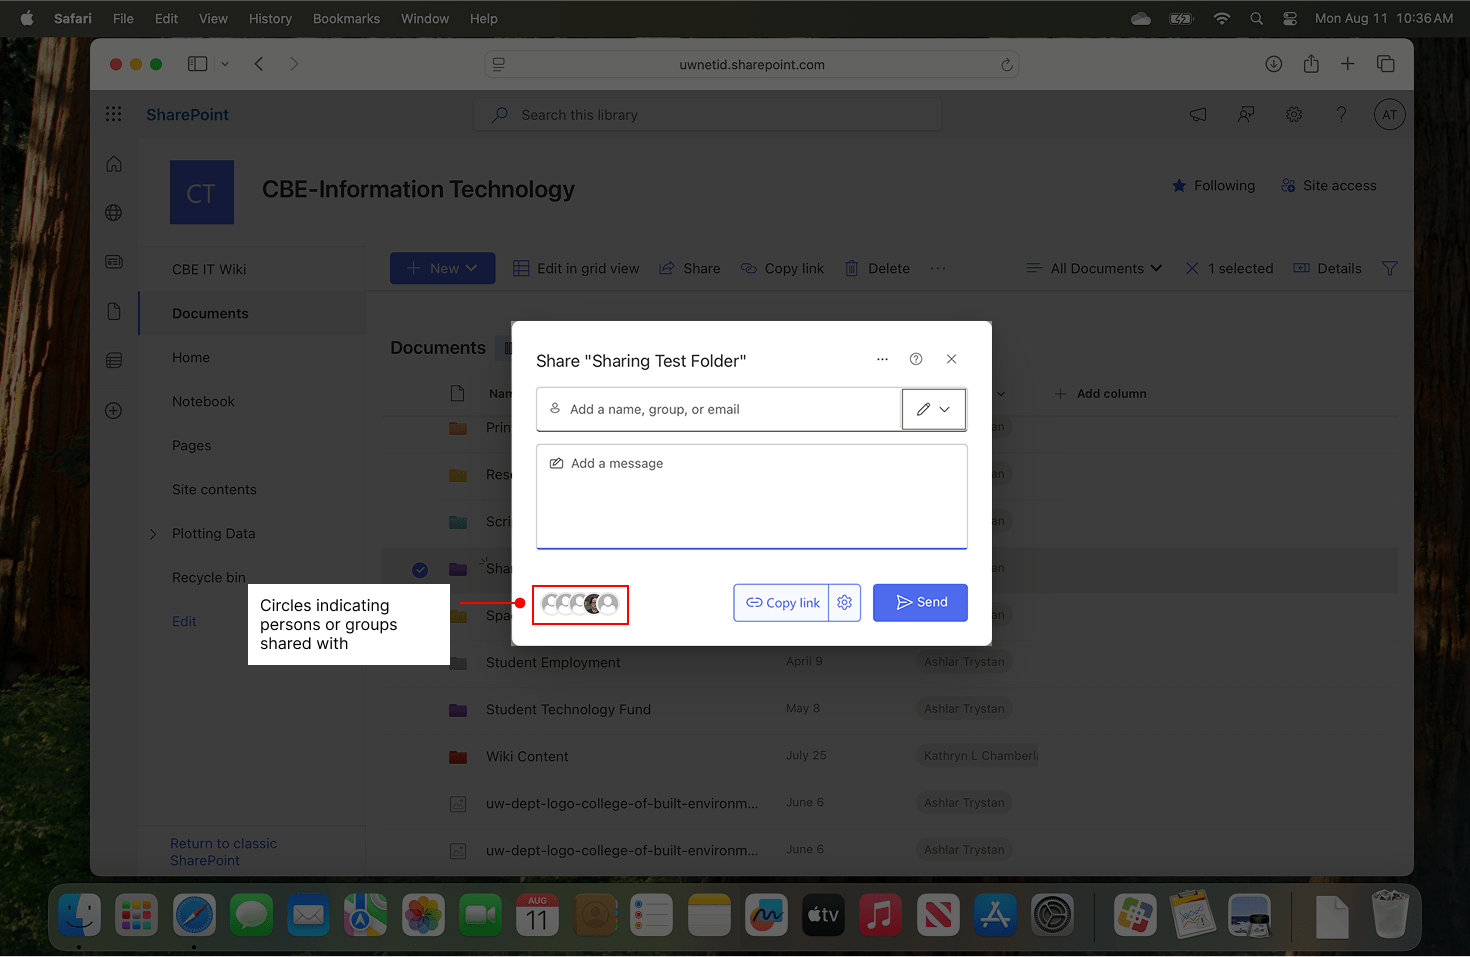Open help icon in share dialog
Viewport: 1470px width, 957px height.
[x=915, y=359]
